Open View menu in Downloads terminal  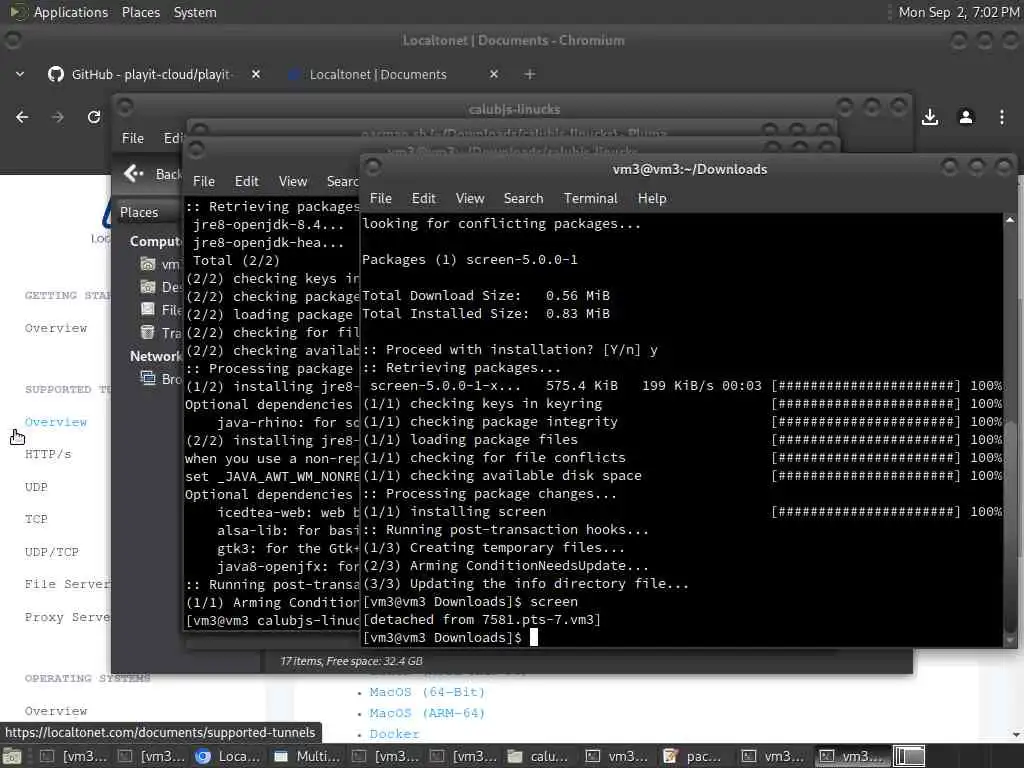pos(470,199)
